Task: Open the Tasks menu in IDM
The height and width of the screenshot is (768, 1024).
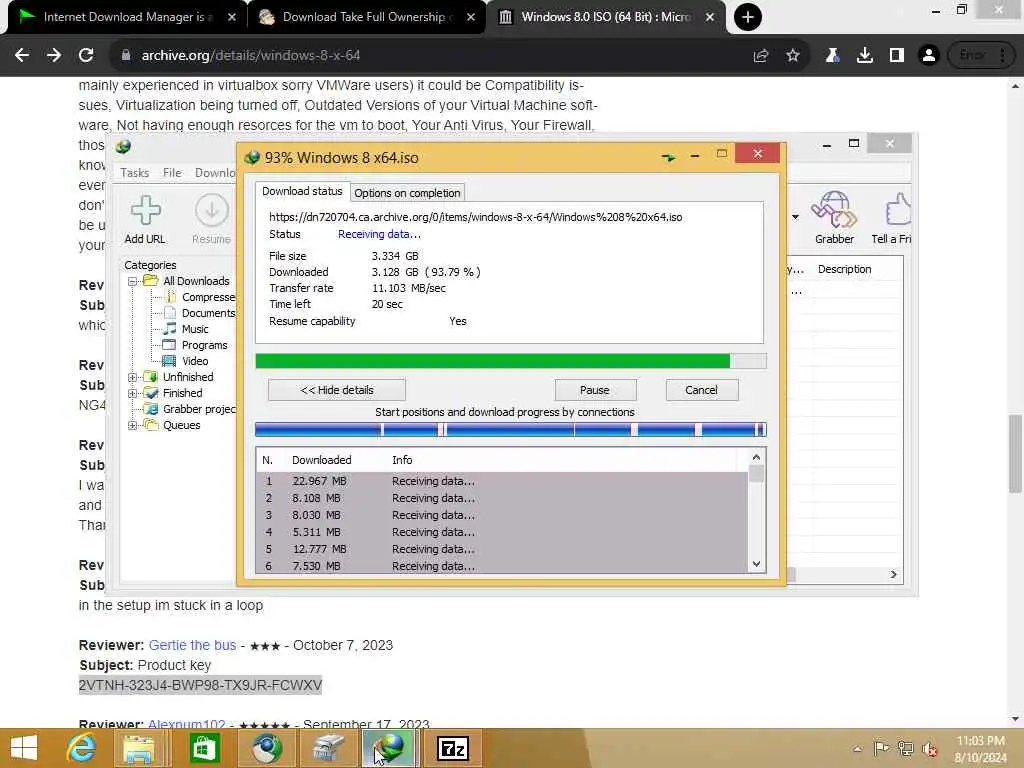Action: 135,172
